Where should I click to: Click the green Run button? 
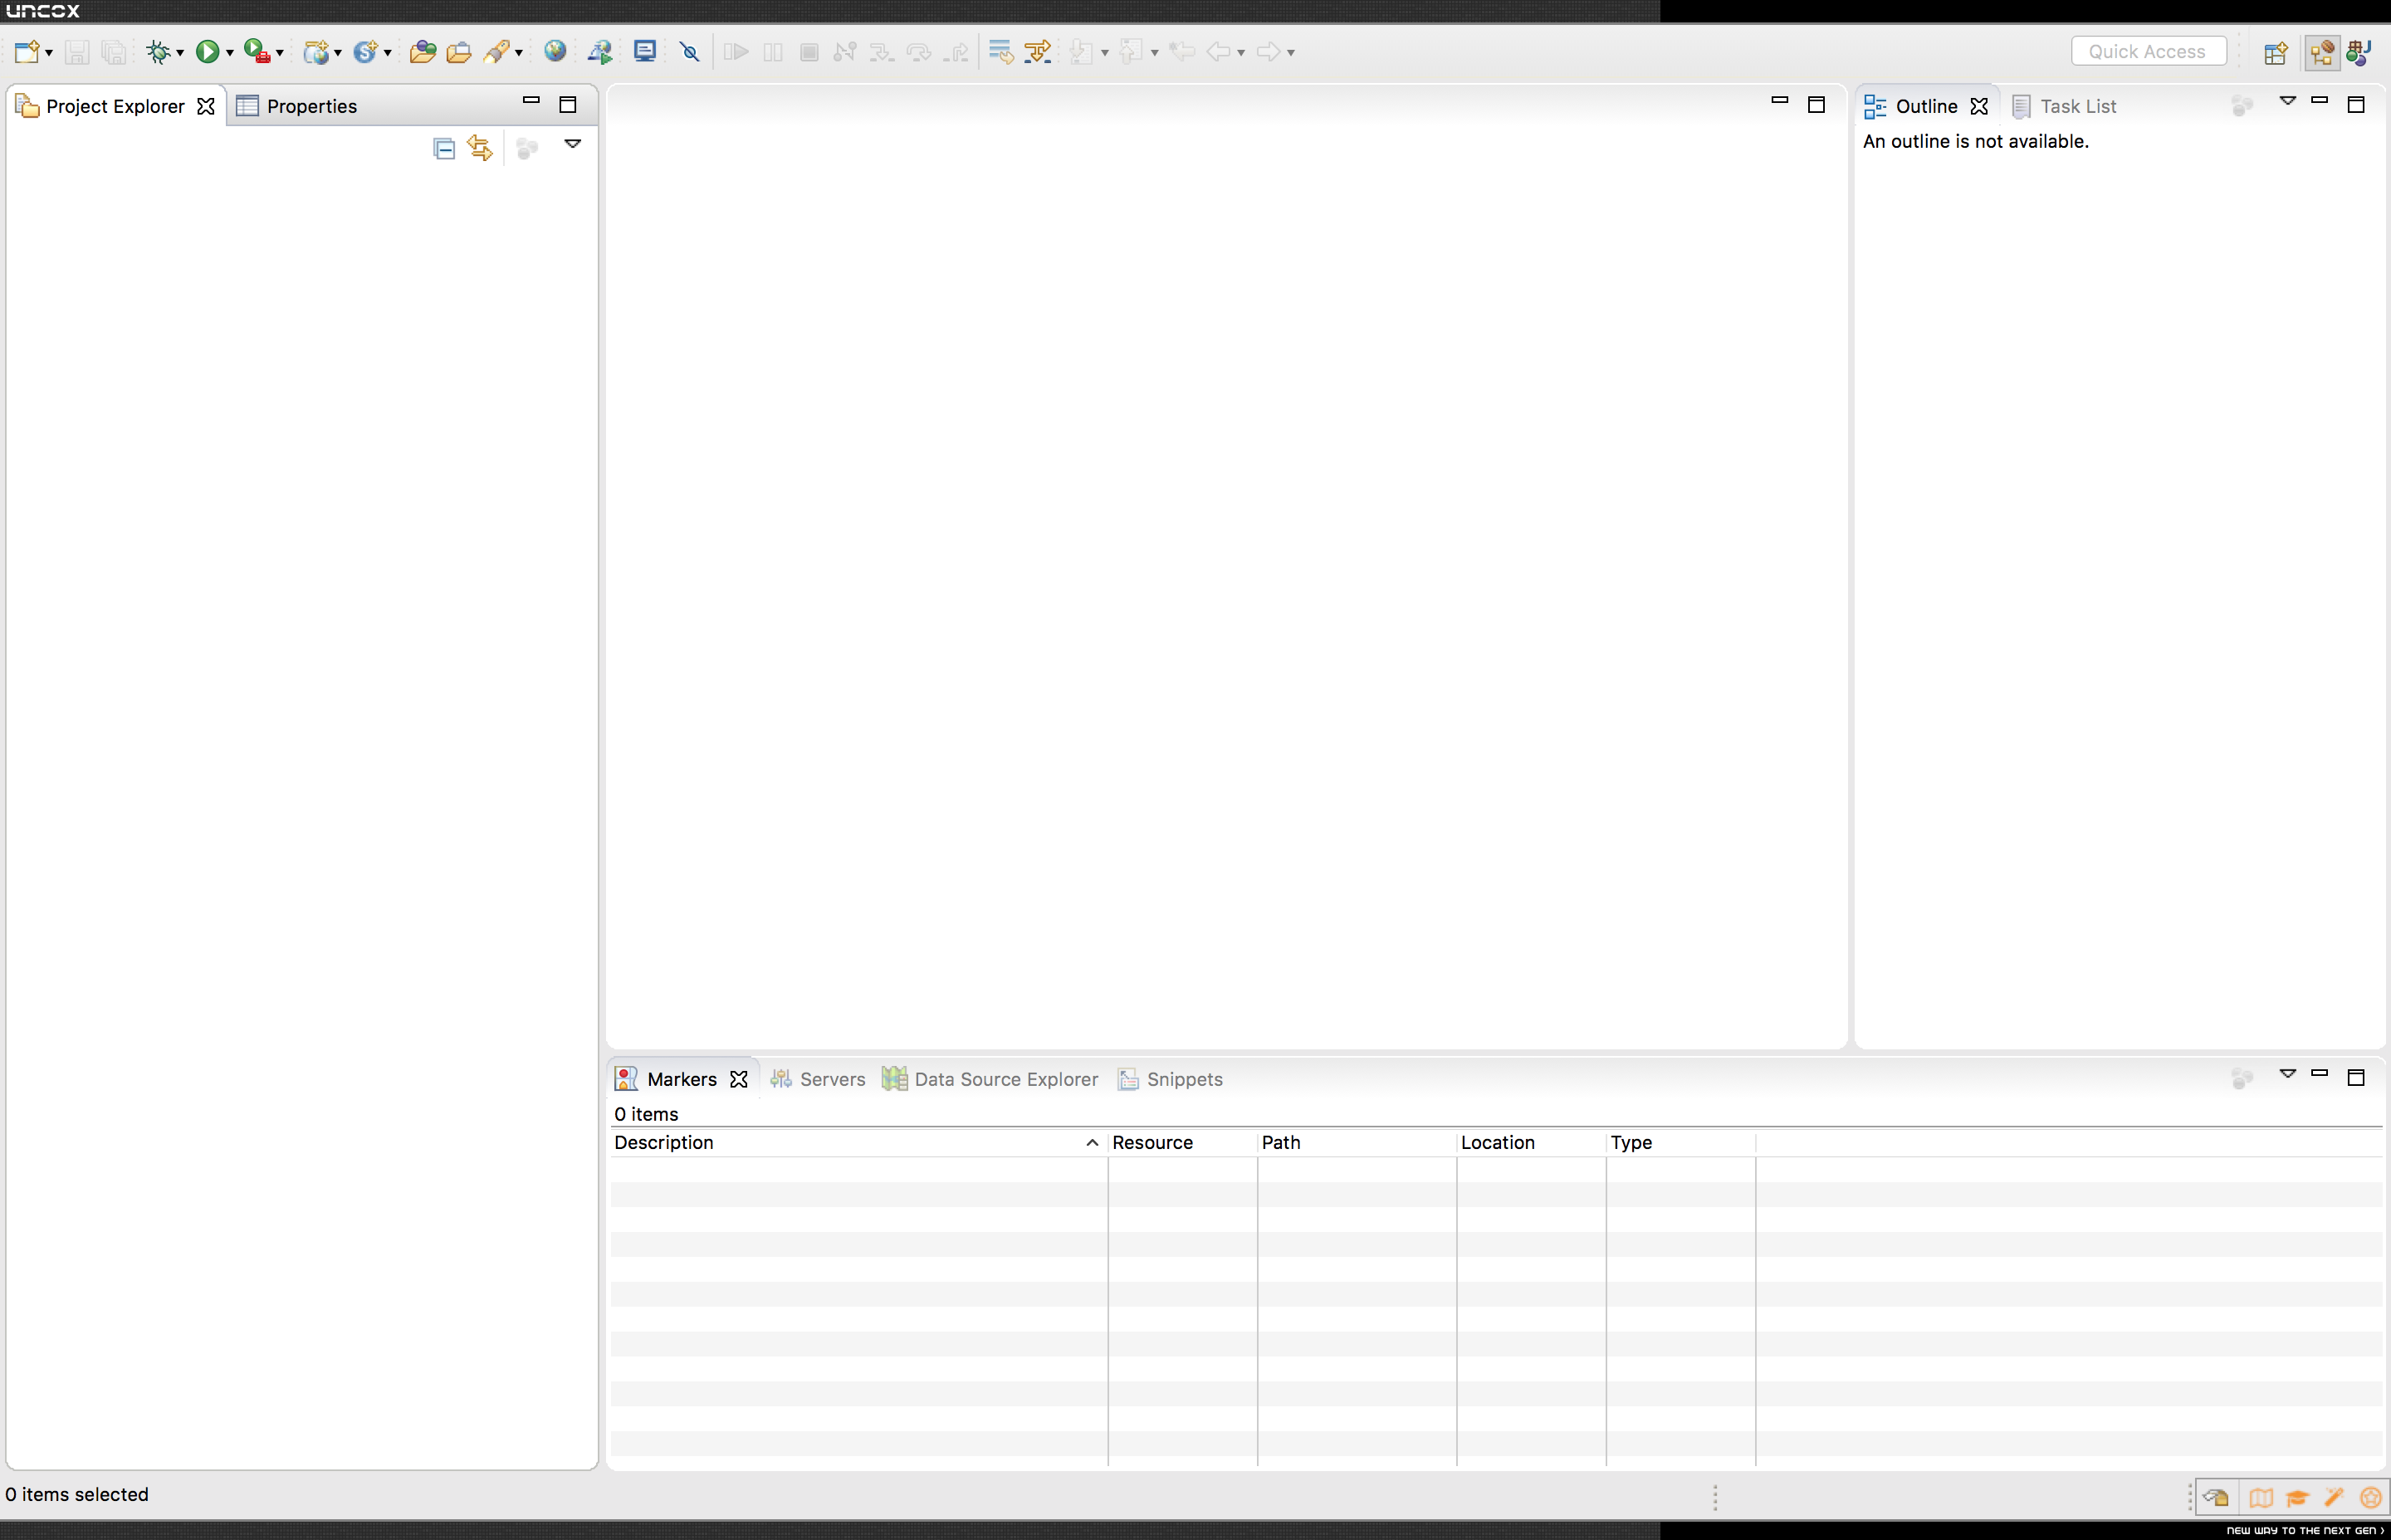click(x=207, y=51)
